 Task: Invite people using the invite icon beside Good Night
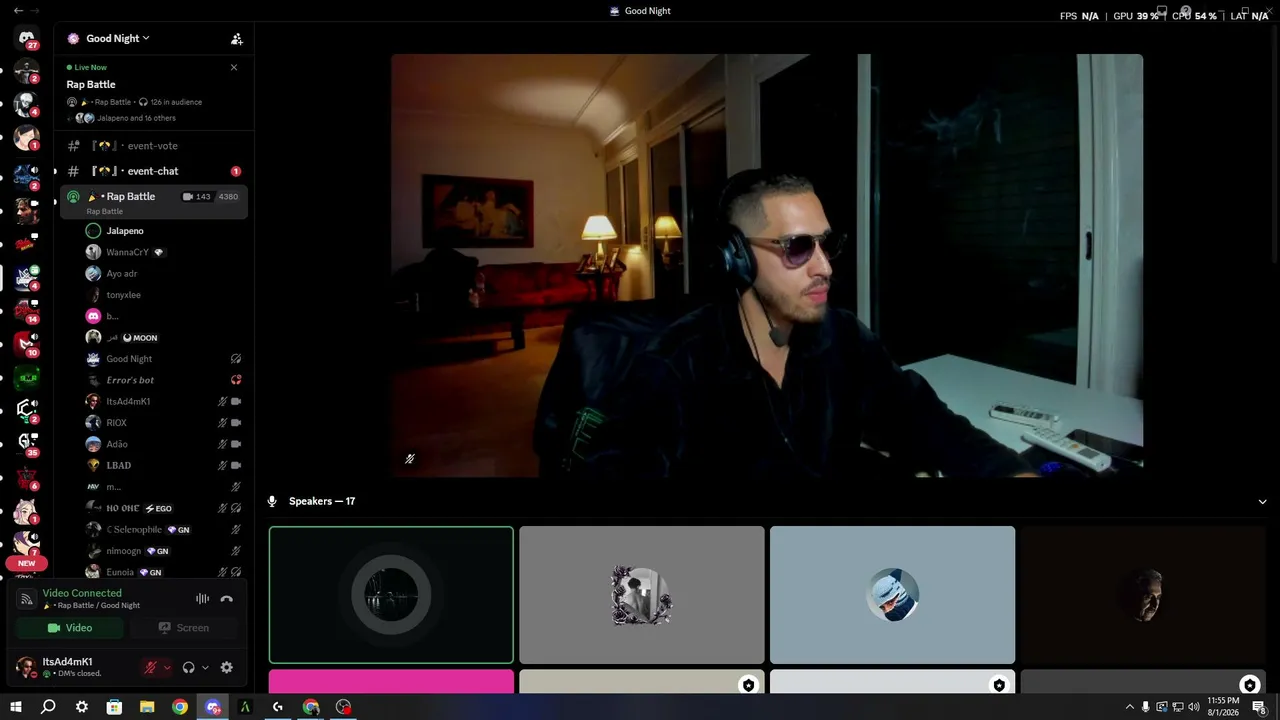pyautogui.click(x=237, y=39)
